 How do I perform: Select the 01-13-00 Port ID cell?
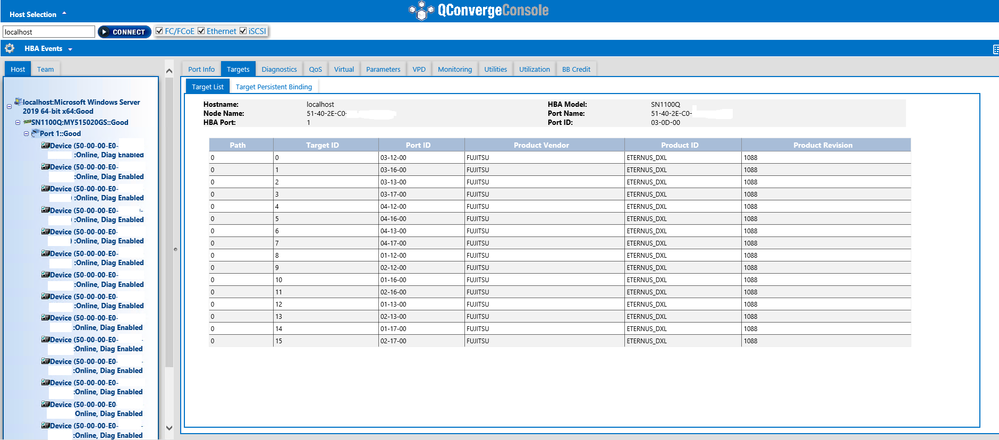point(421,304)
